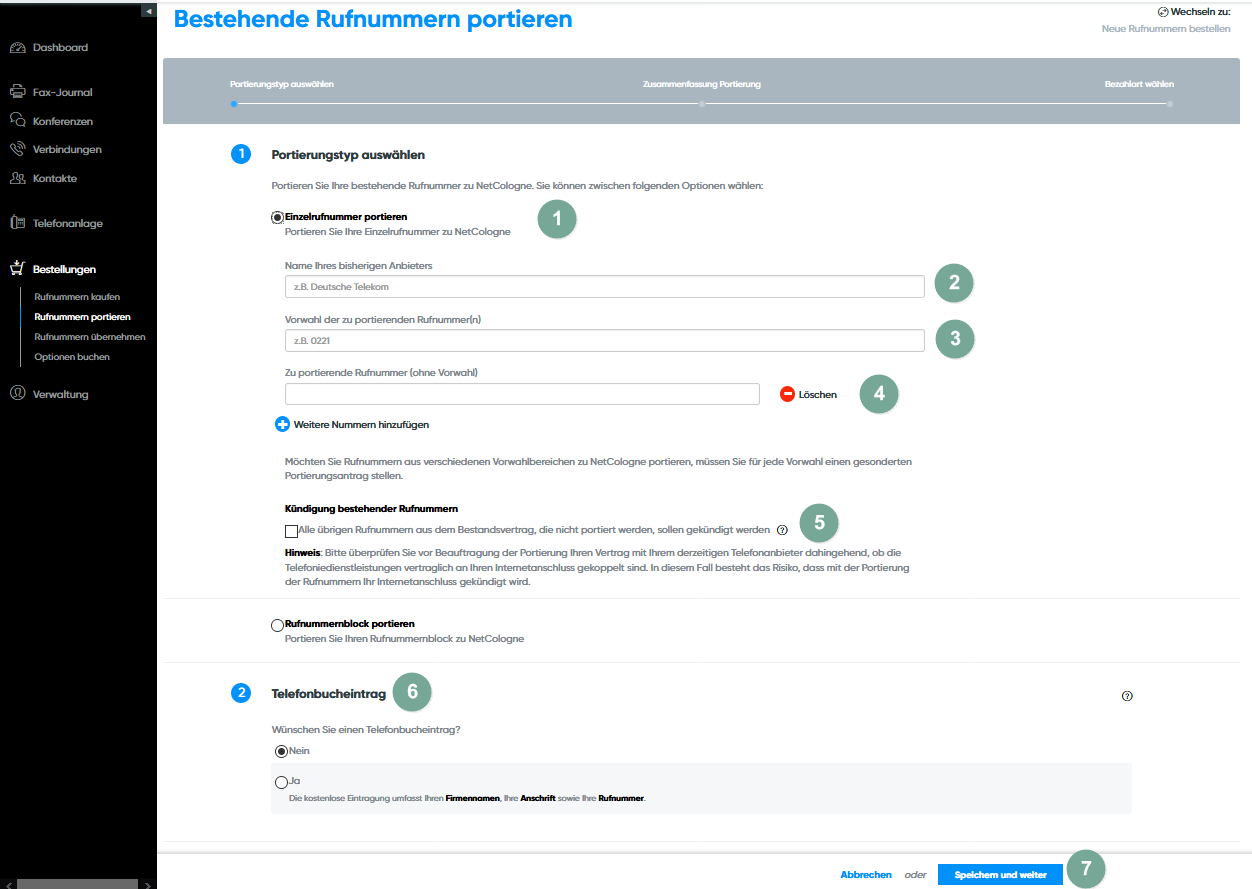Open Rufnummern kaufen submenu item
This screenshot has width=1252, height=889.
point(77,297)
